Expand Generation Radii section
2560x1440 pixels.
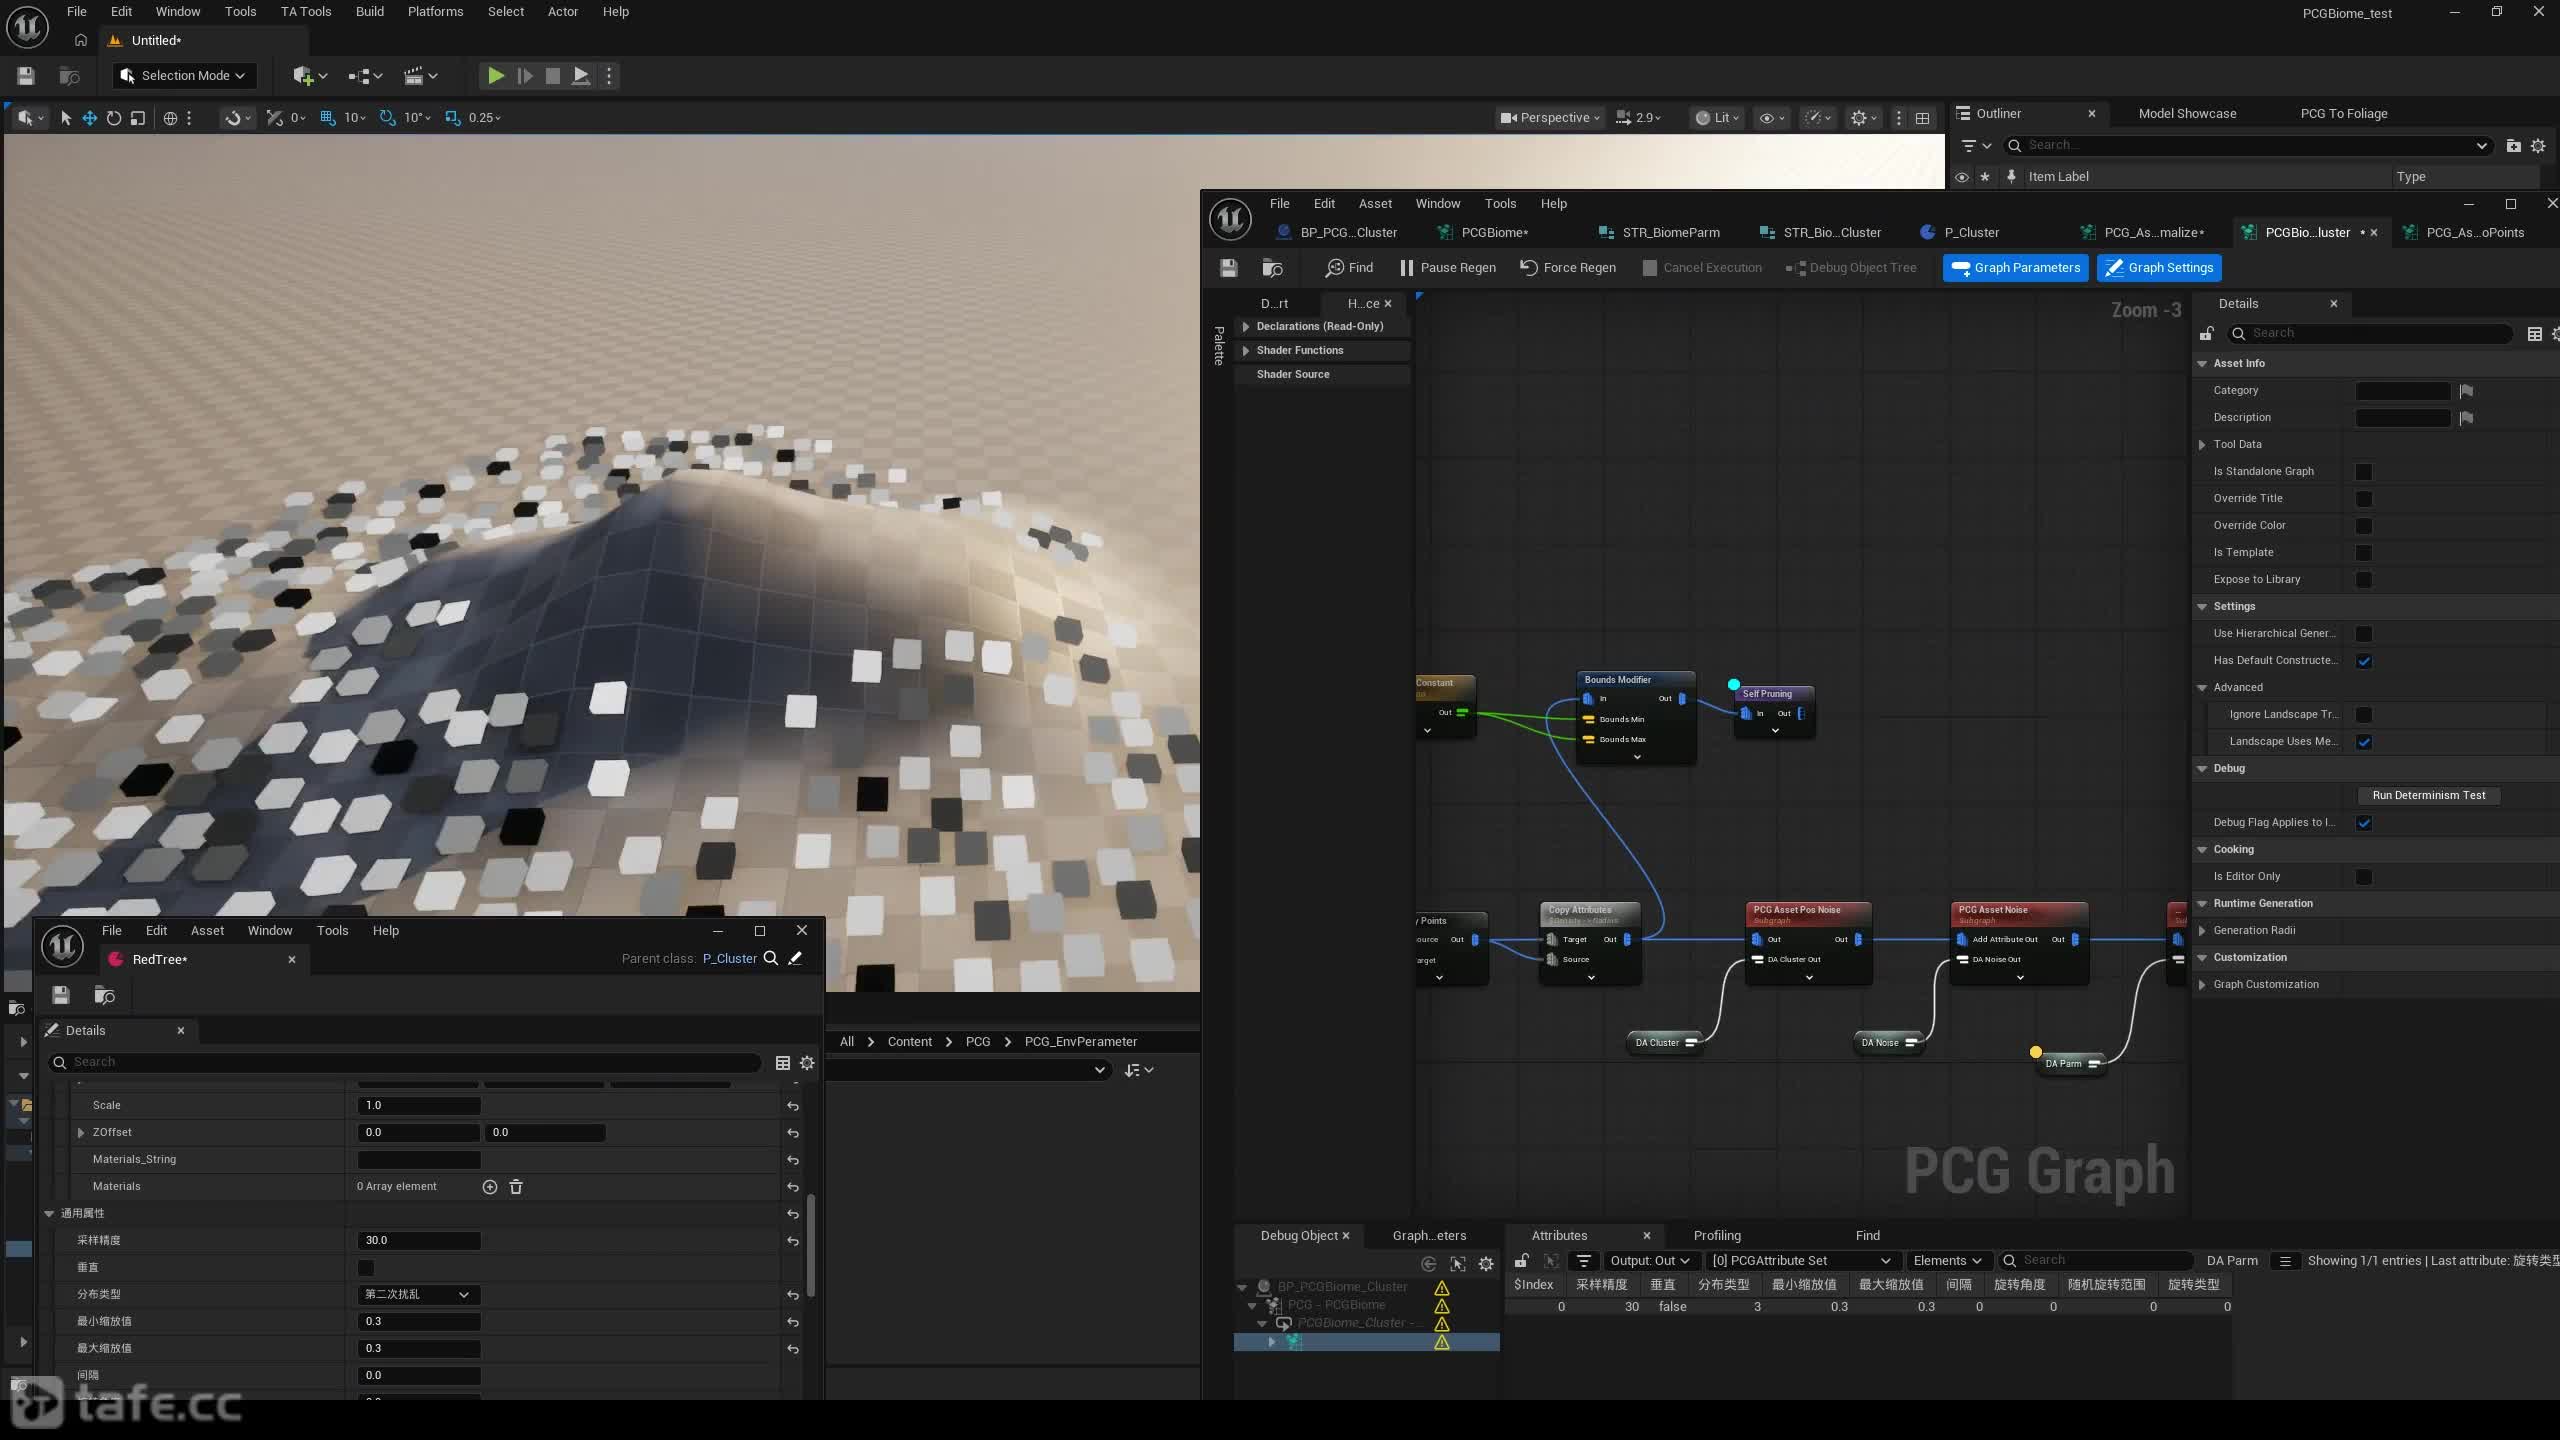click(2202, 931)
